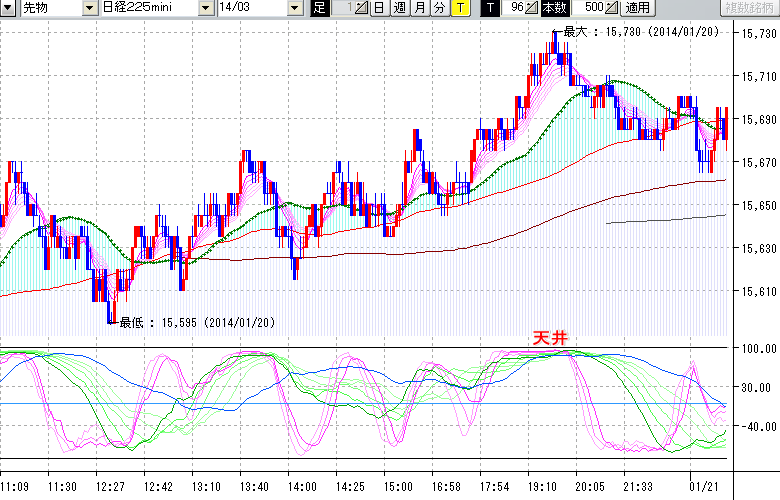The image size is (780, 500).
Task: Click the 最大 15,730 high price marker
Action: point(640,31)
